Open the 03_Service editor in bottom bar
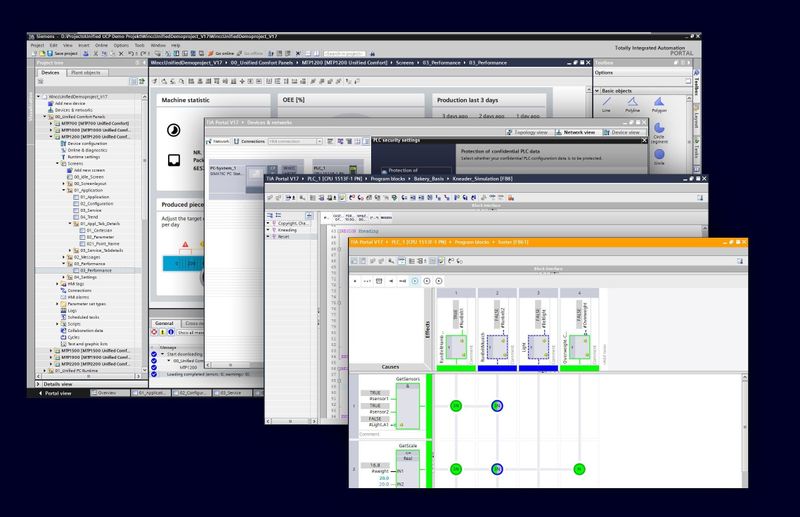 tap(233, 393)
